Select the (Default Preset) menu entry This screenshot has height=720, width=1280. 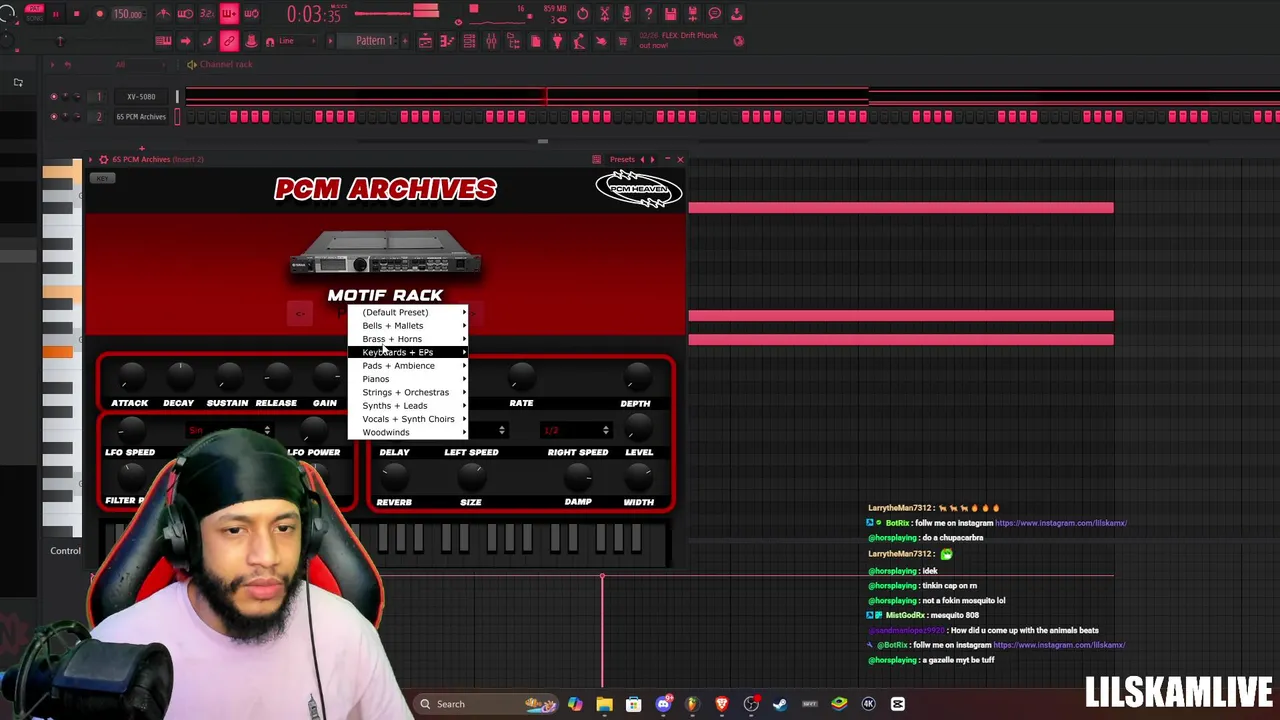pyautogui.click(x=408, y=312)
